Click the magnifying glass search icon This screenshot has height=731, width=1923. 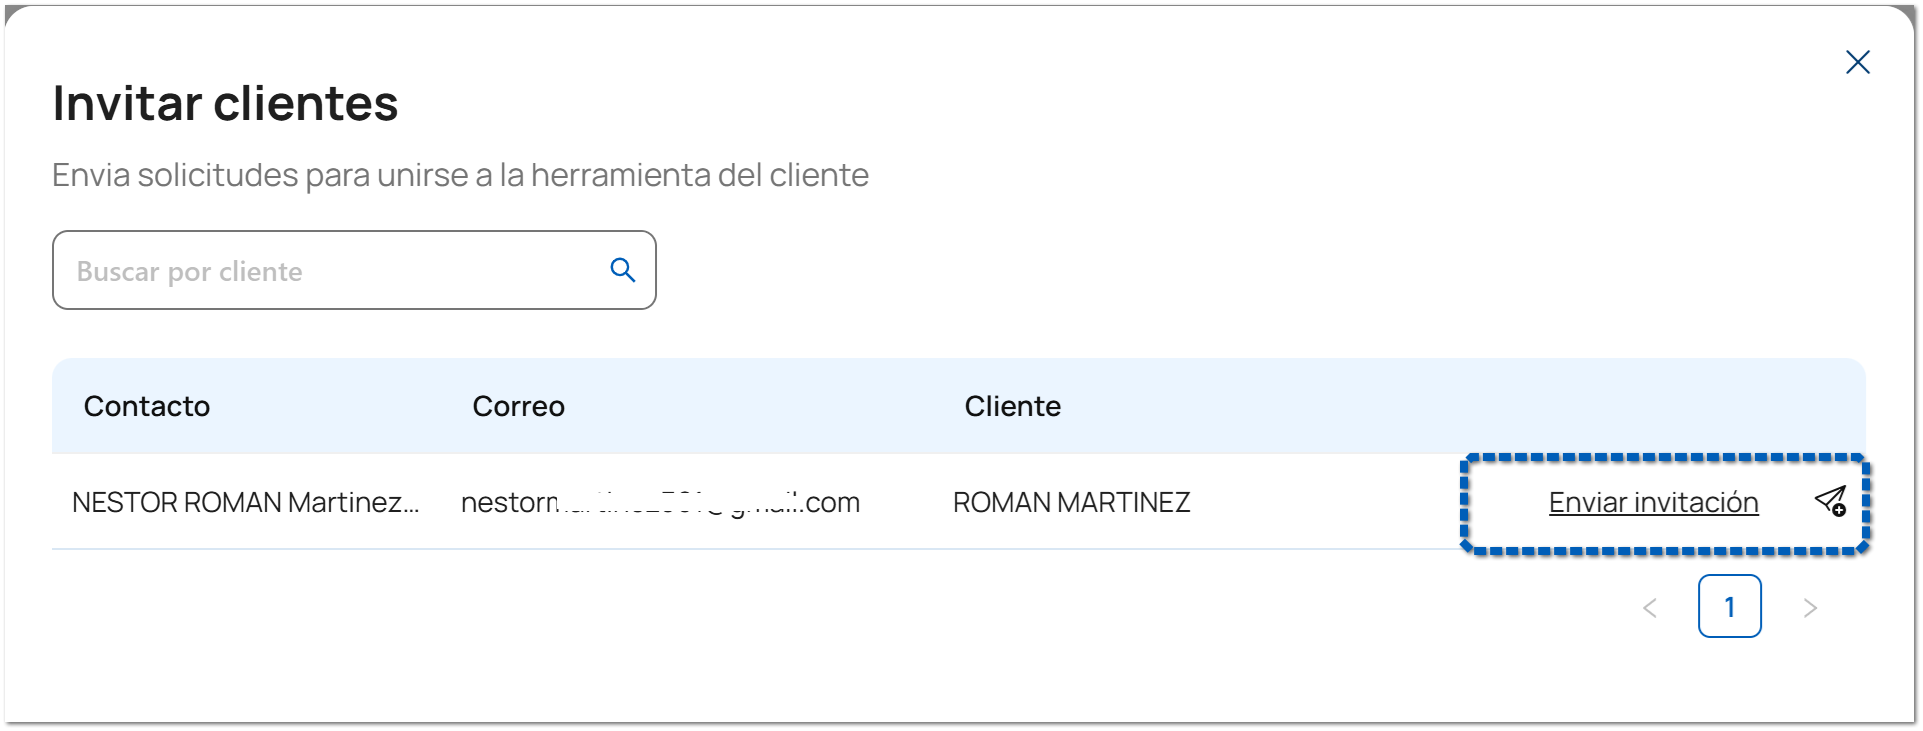pos(622,270)
